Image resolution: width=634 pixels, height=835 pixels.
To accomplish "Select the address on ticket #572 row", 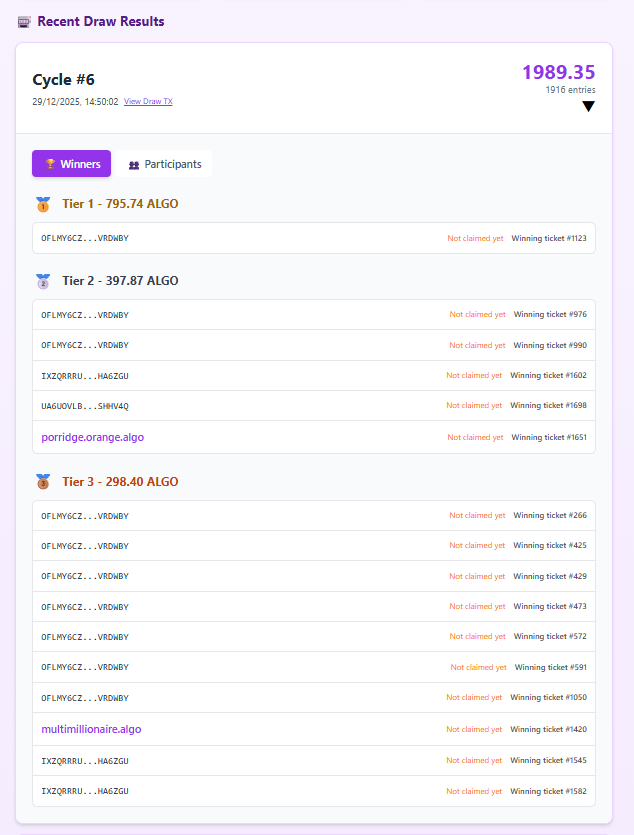I will tap(85, 637).
